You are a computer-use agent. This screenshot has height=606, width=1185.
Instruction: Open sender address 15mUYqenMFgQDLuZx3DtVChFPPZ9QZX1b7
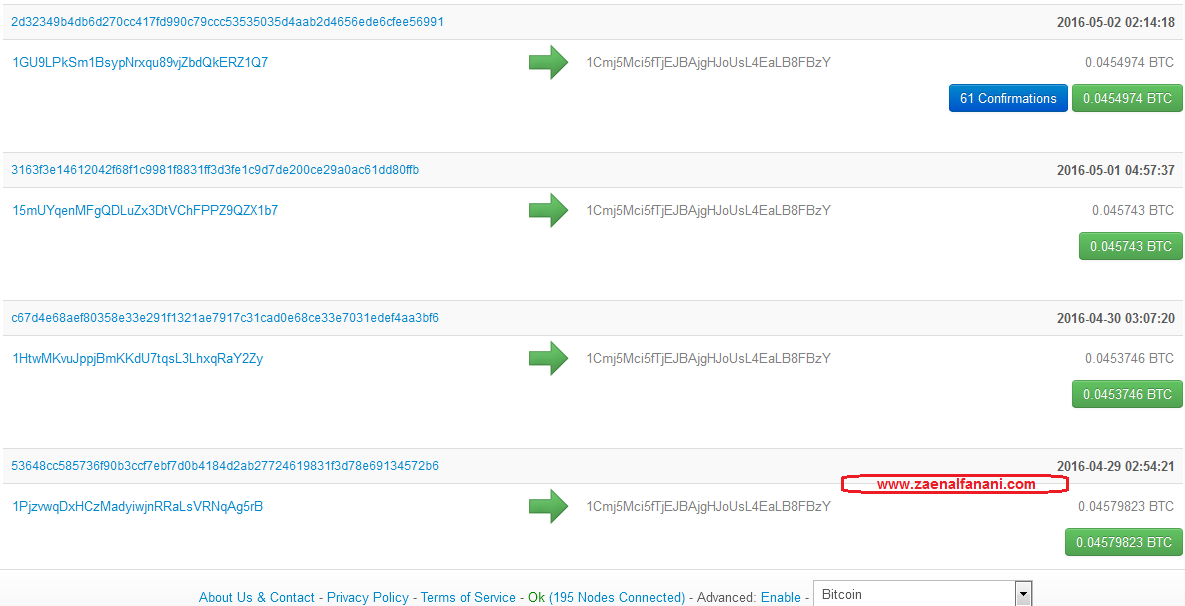click(145, 211)
